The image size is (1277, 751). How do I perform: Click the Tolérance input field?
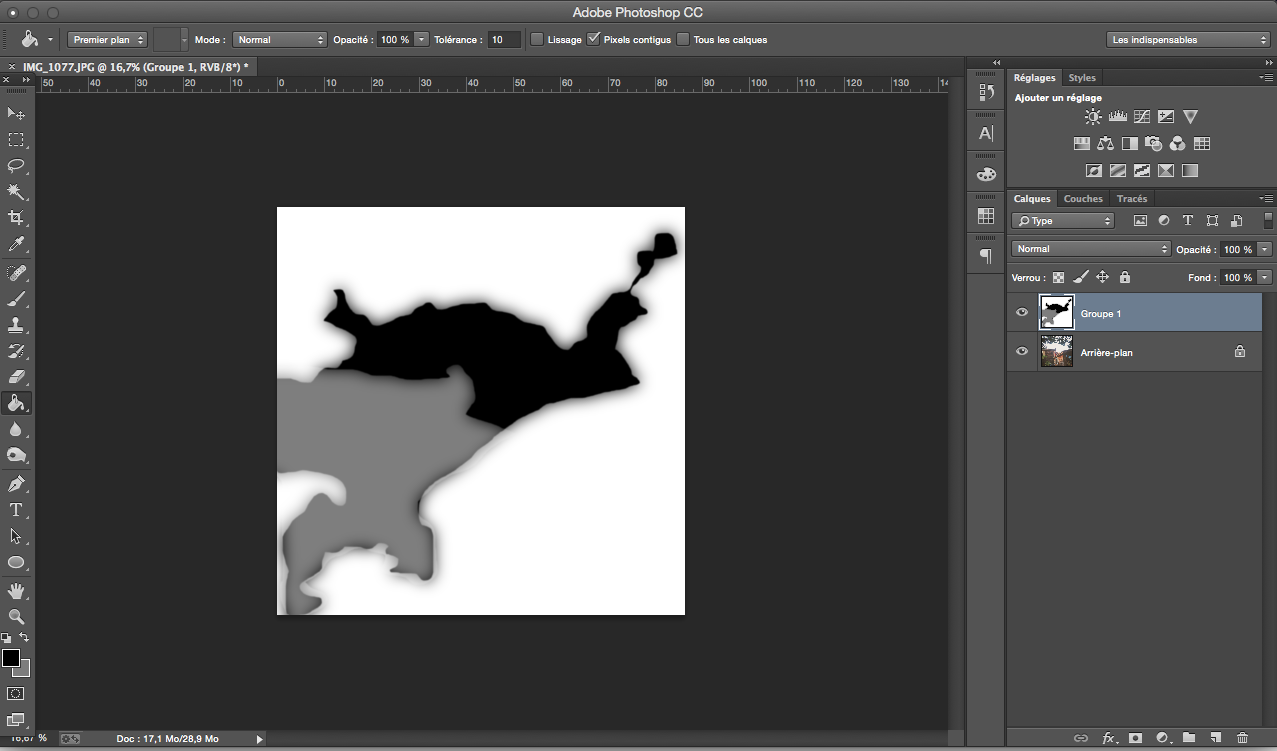coord(504,39)
